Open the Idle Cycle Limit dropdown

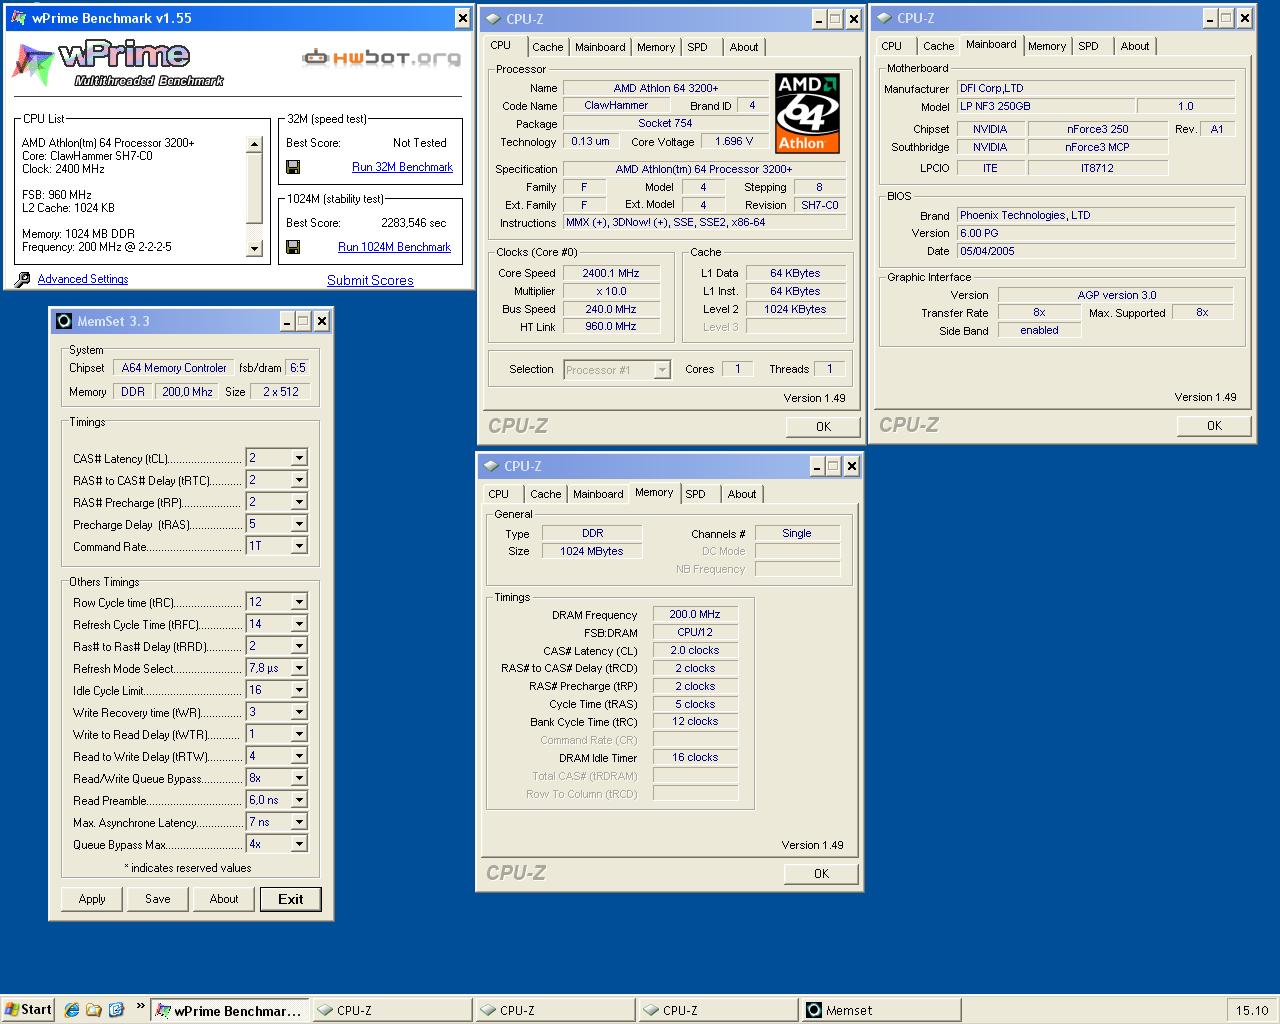pos(298,690)
